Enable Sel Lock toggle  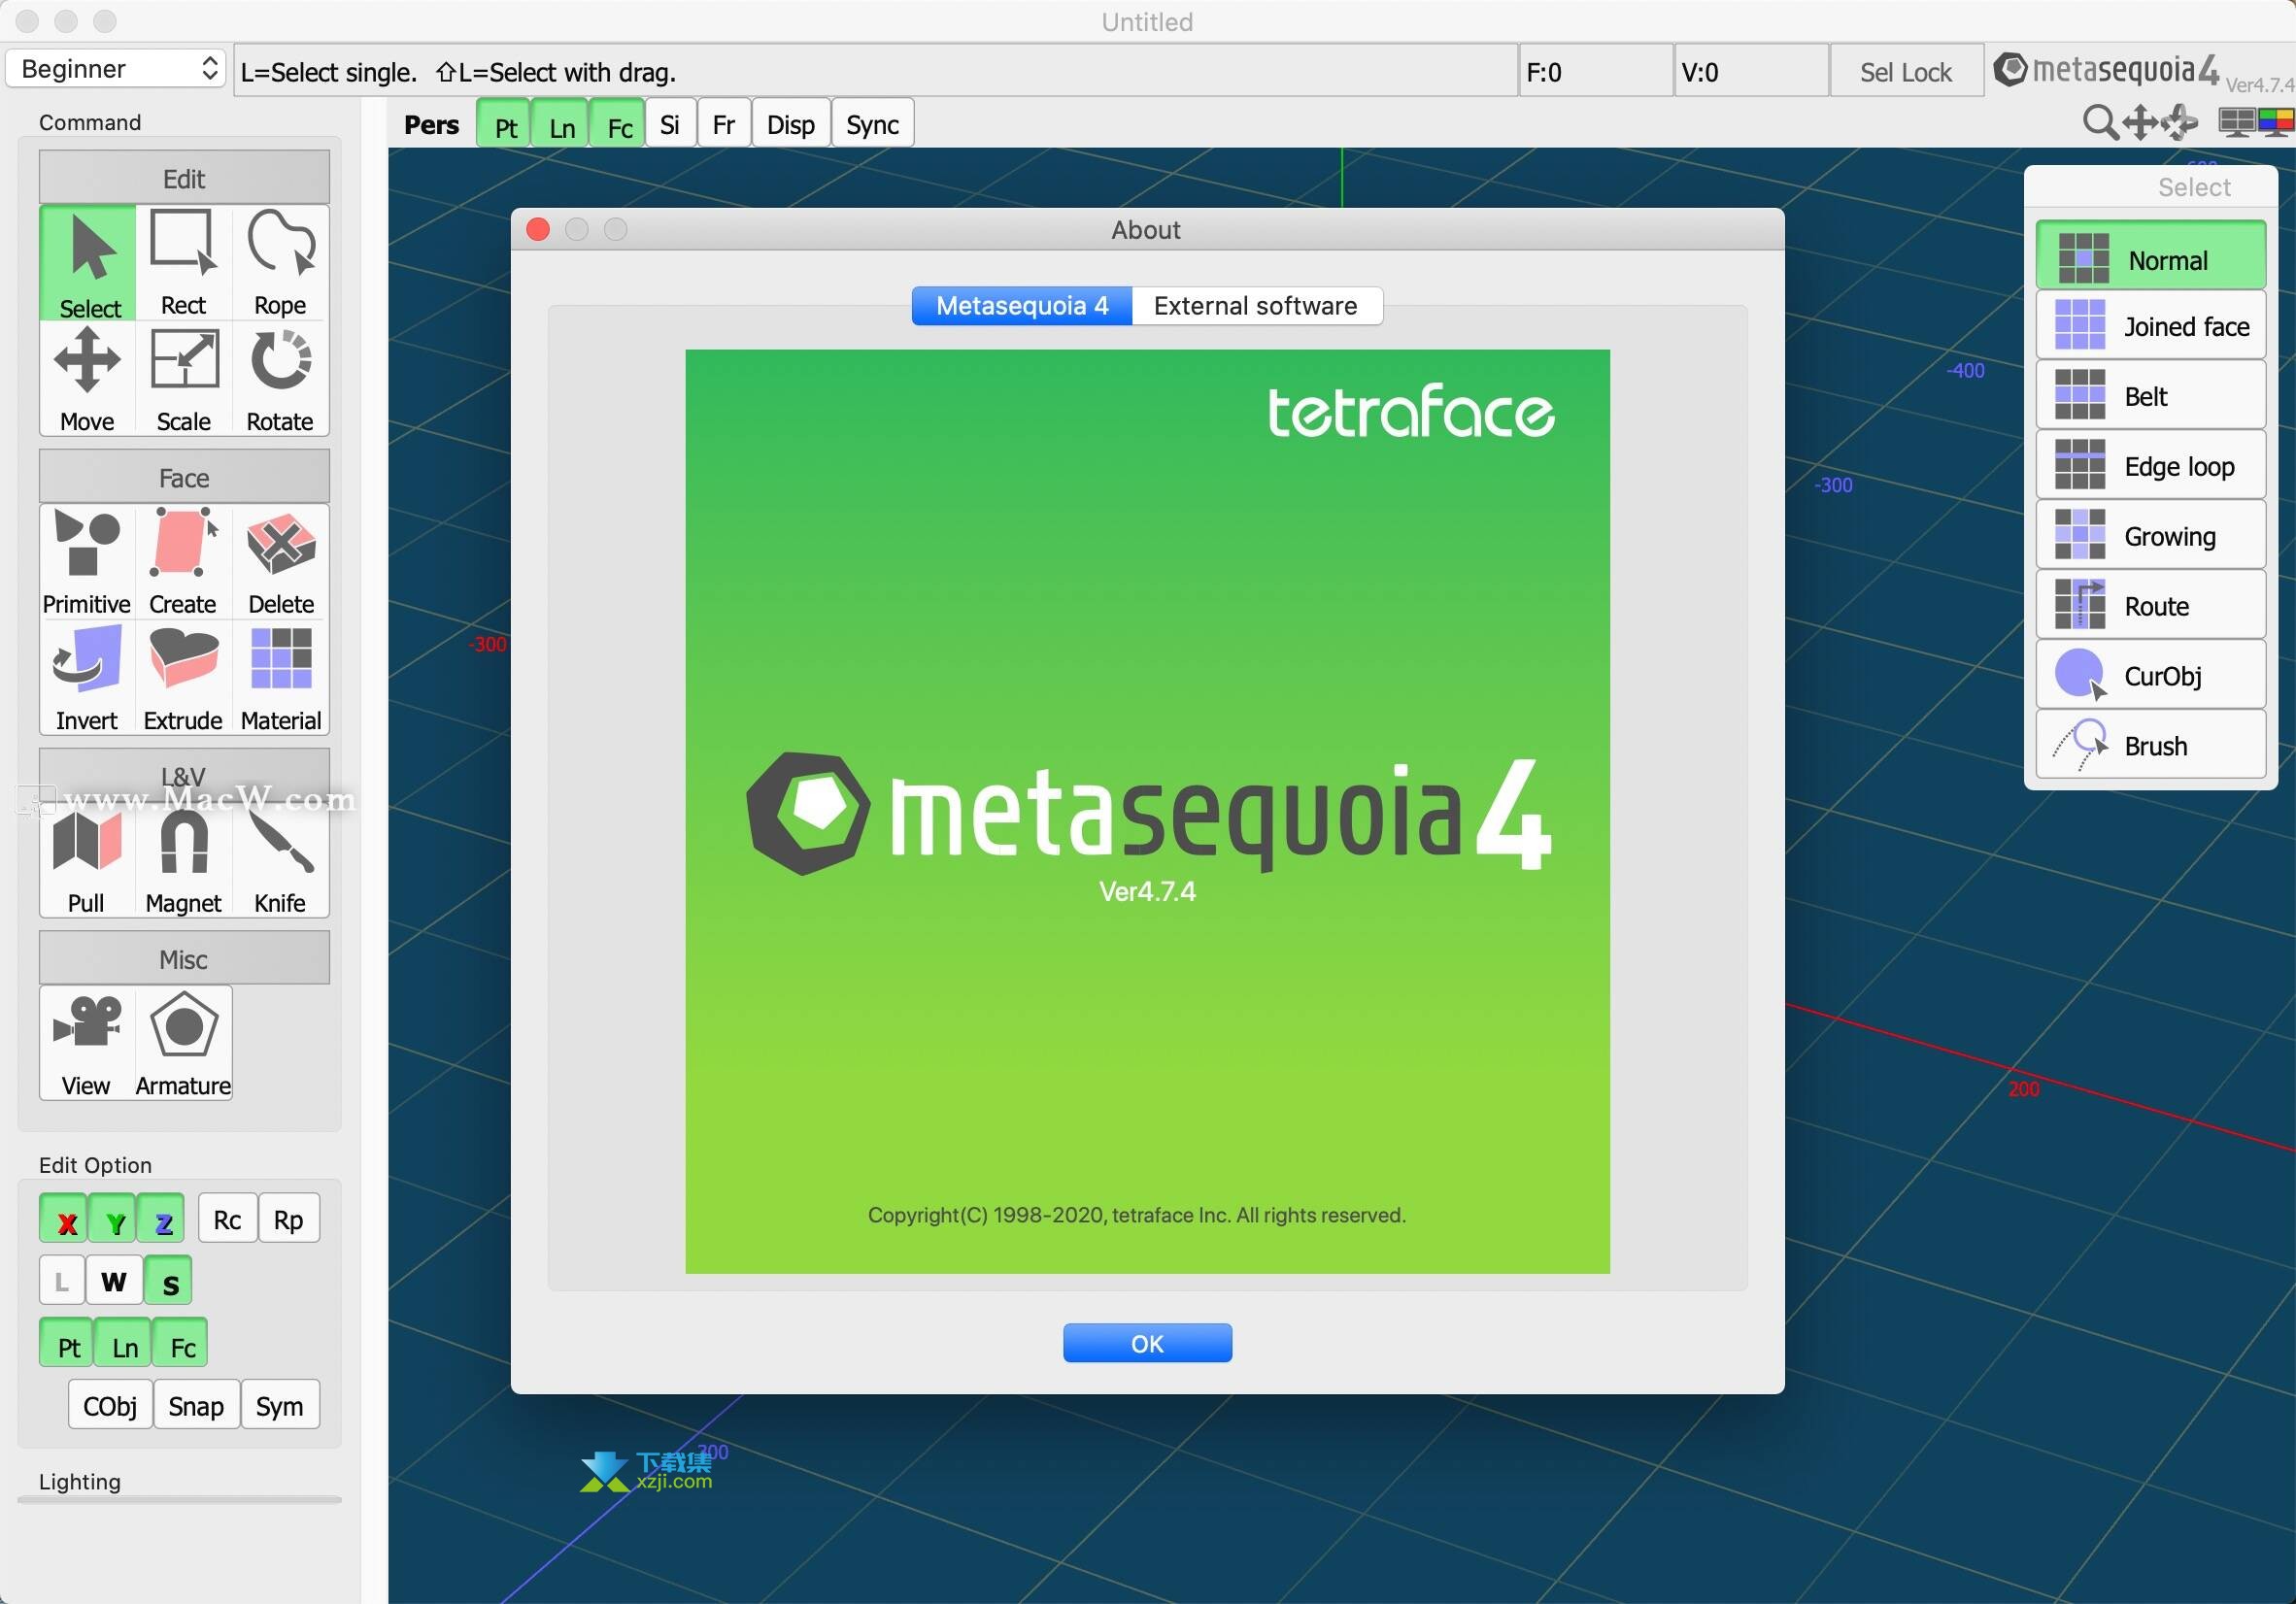(1904, 70)
